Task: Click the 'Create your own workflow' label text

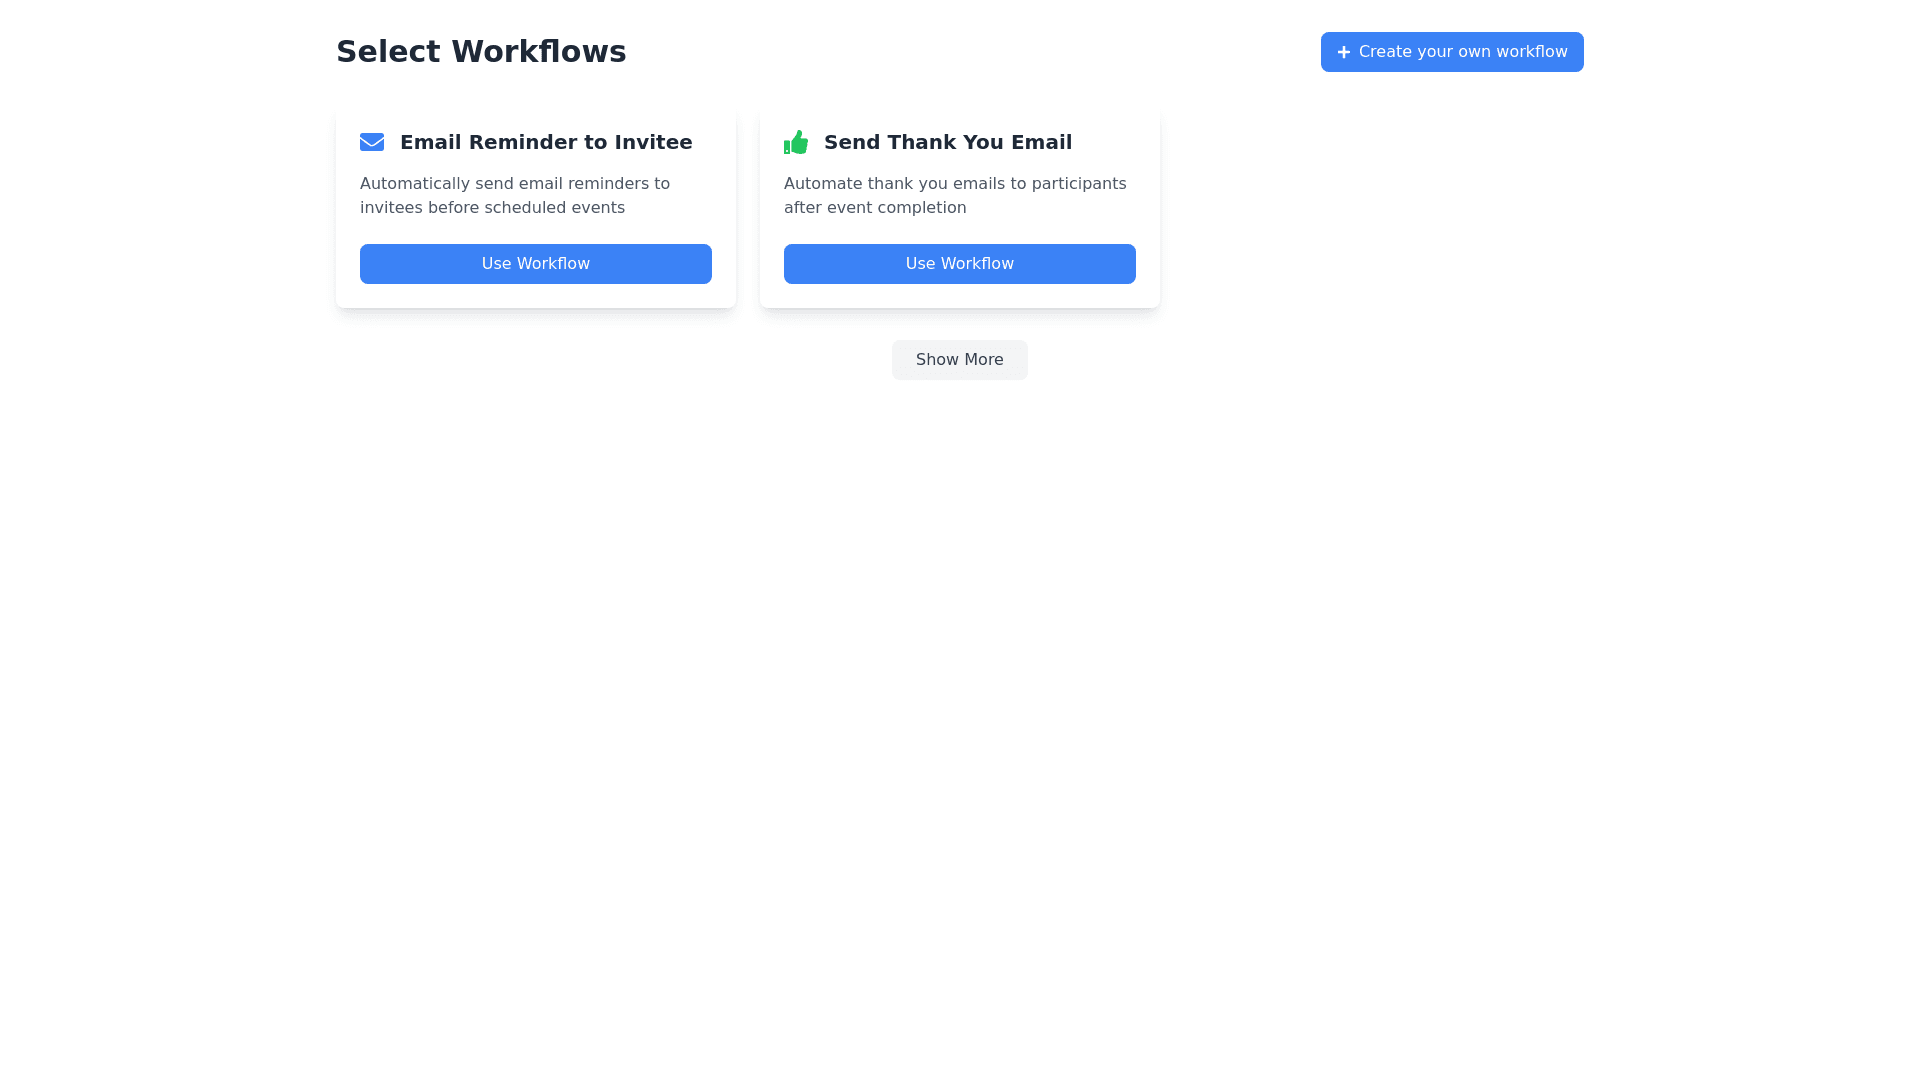Action: (x=1462, y=52)
